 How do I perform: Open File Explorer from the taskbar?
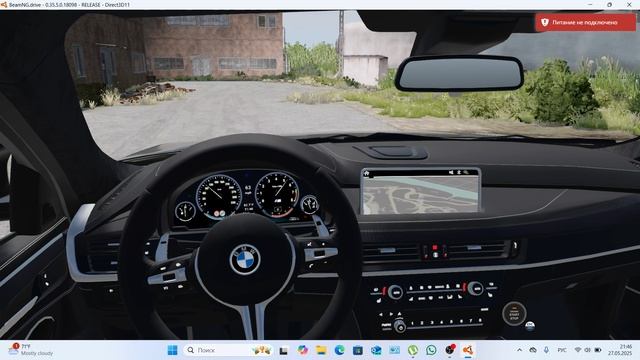point(321,350)
